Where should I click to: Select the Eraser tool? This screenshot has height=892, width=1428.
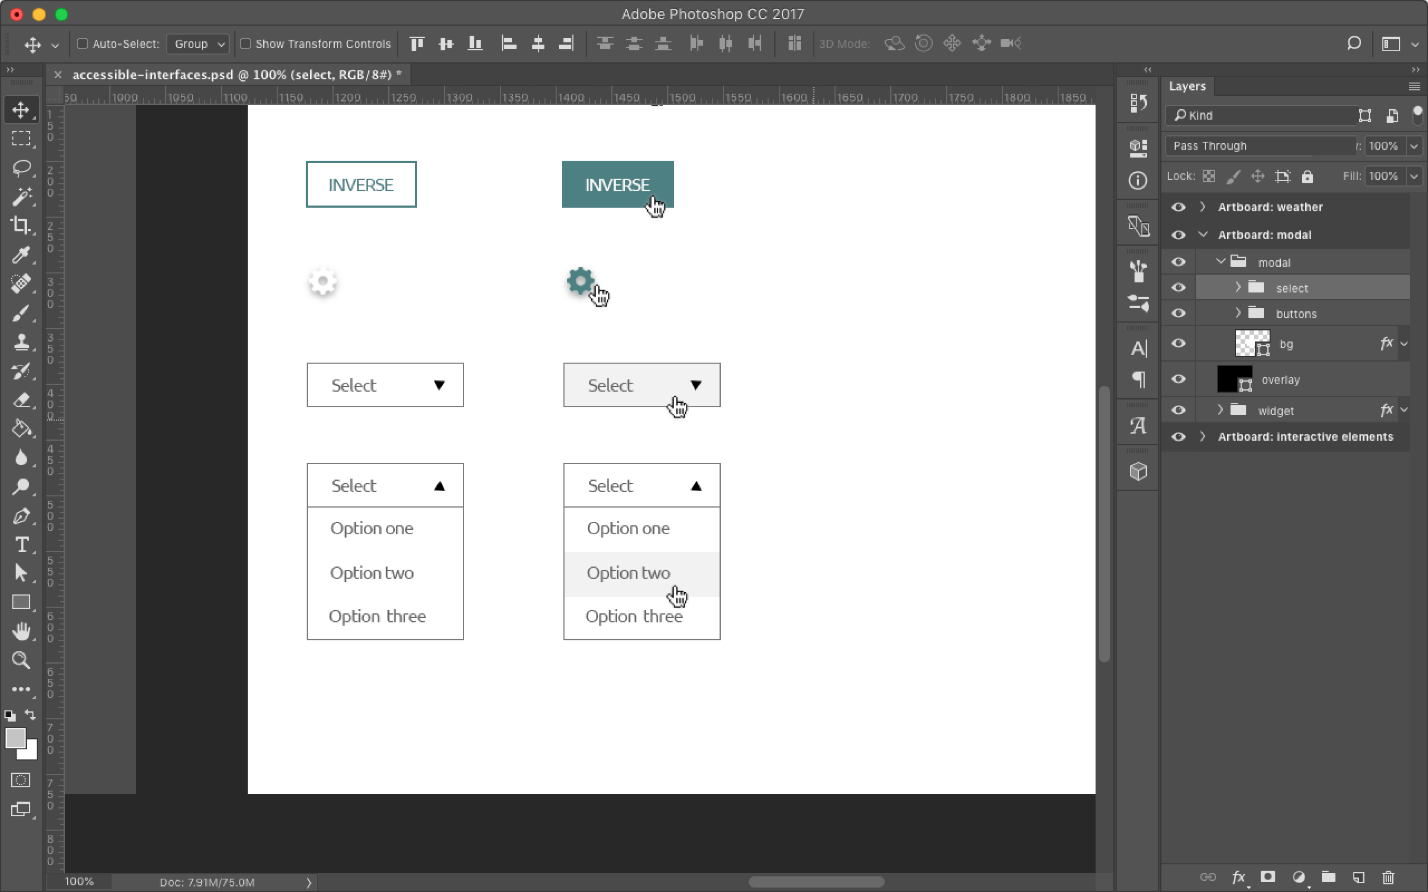(x=21, y=400)
